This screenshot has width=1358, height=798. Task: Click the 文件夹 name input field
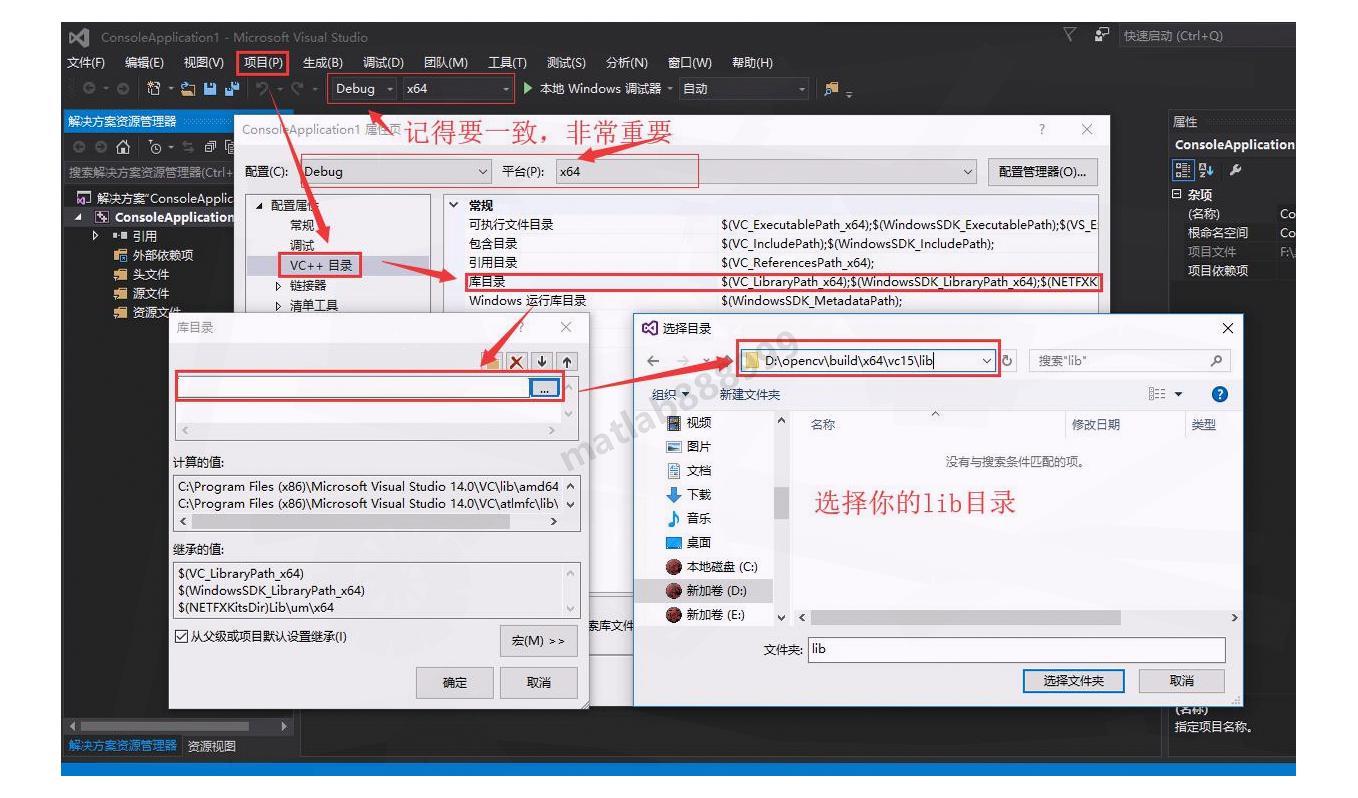coord(1015,649)
